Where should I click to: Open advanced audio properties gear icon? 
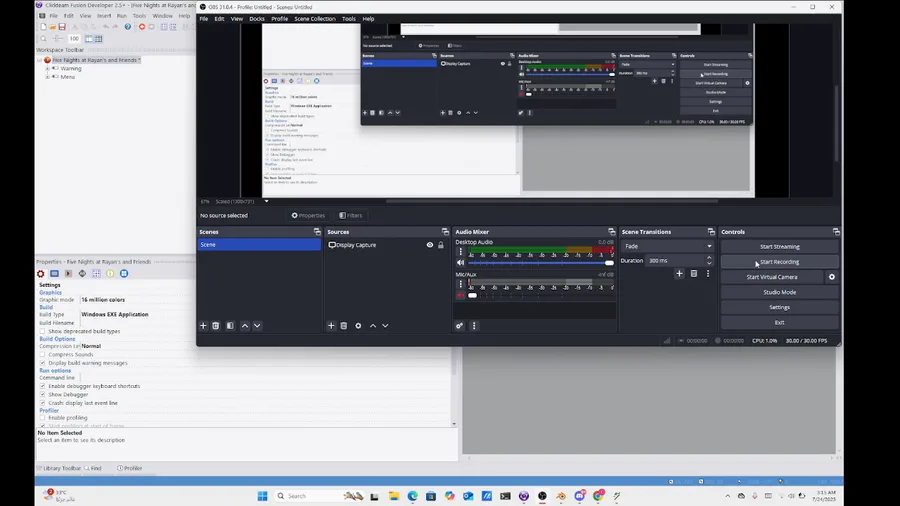pos(459,326)
